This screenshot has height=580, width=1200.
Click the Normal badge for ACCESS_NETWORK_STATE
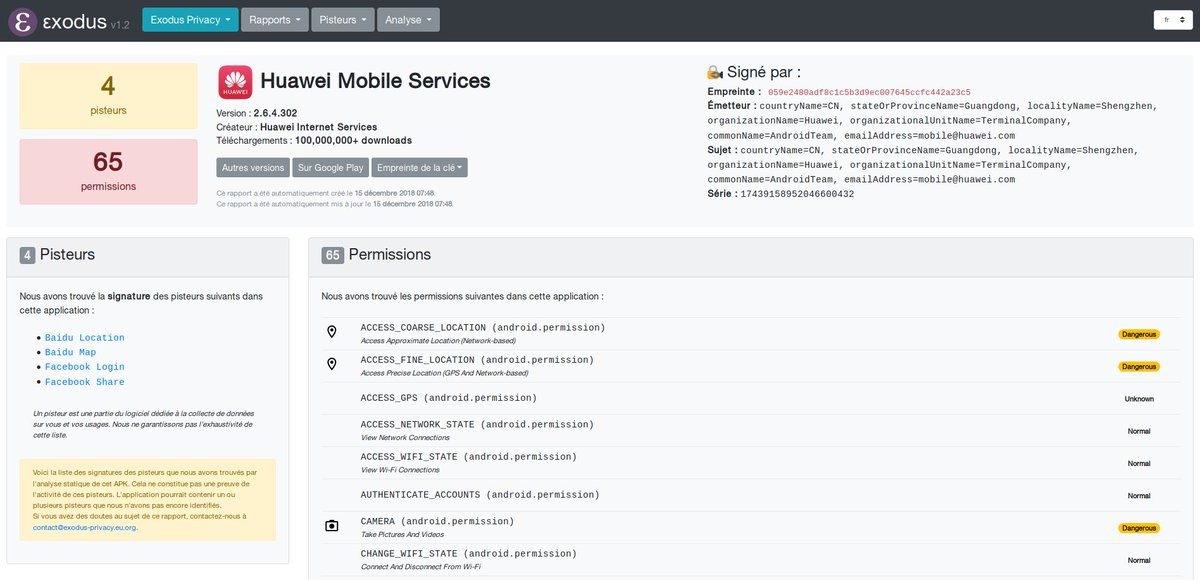coord(1139,431)
